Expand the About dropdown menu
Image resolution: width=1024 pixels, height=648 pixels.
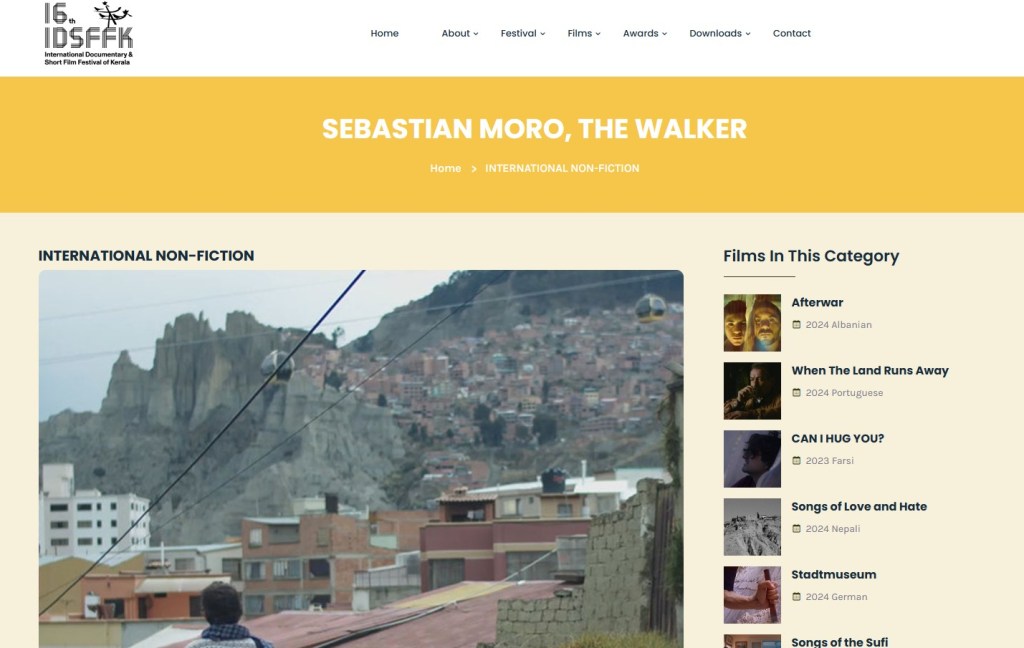tap(459, 33)
